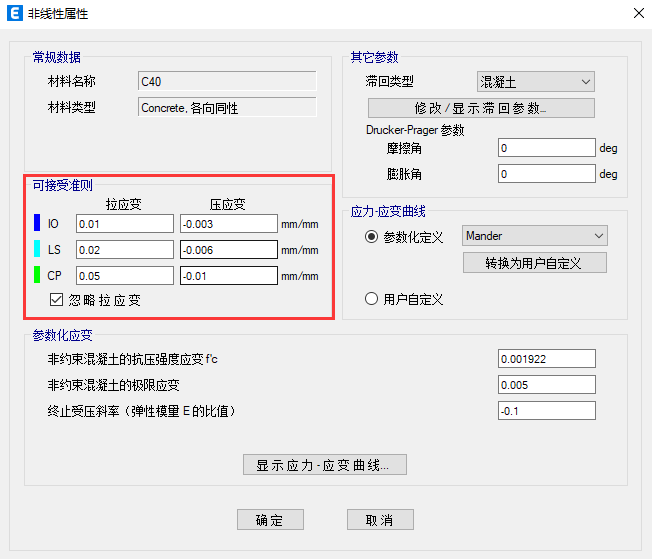Screen dimensions: 652x559
Task: Click the green CP color swatch
Action: 37,275
